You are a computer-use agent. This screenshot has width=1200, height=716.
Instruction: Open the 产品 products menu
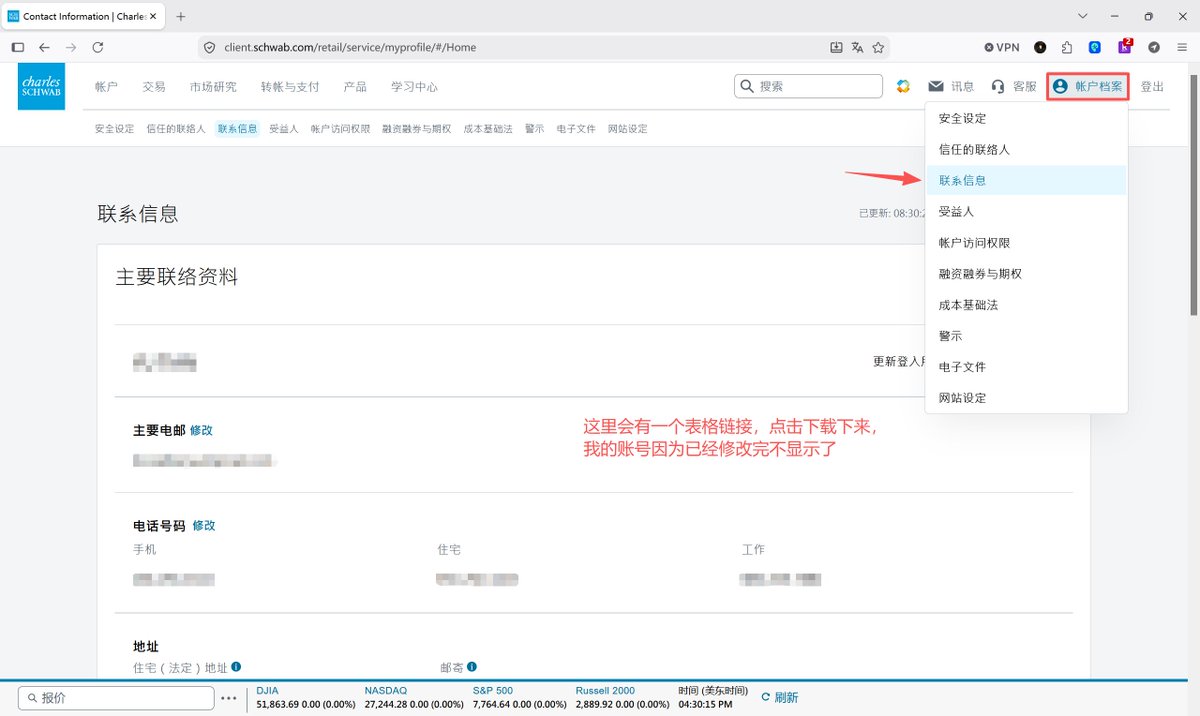point(355,87)
